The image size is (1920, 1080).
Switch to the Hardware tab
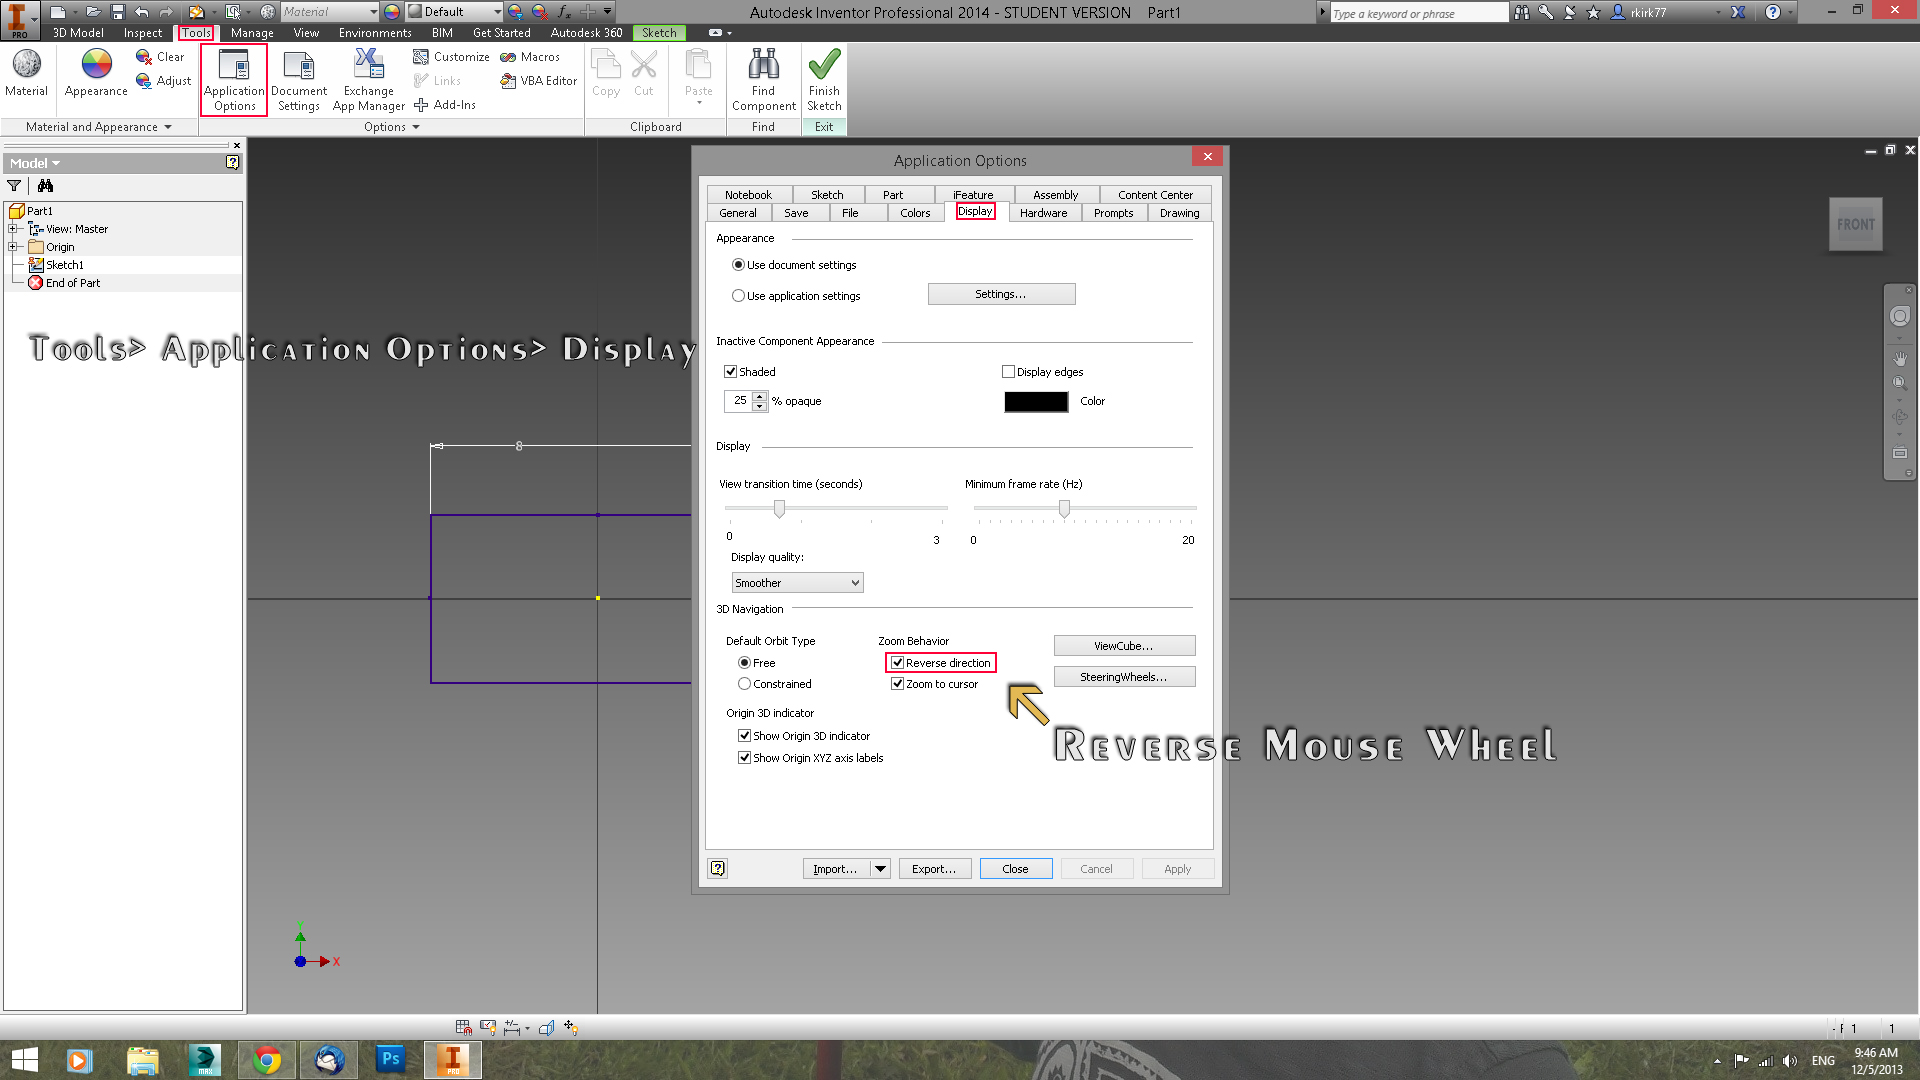coord(1043,212)
